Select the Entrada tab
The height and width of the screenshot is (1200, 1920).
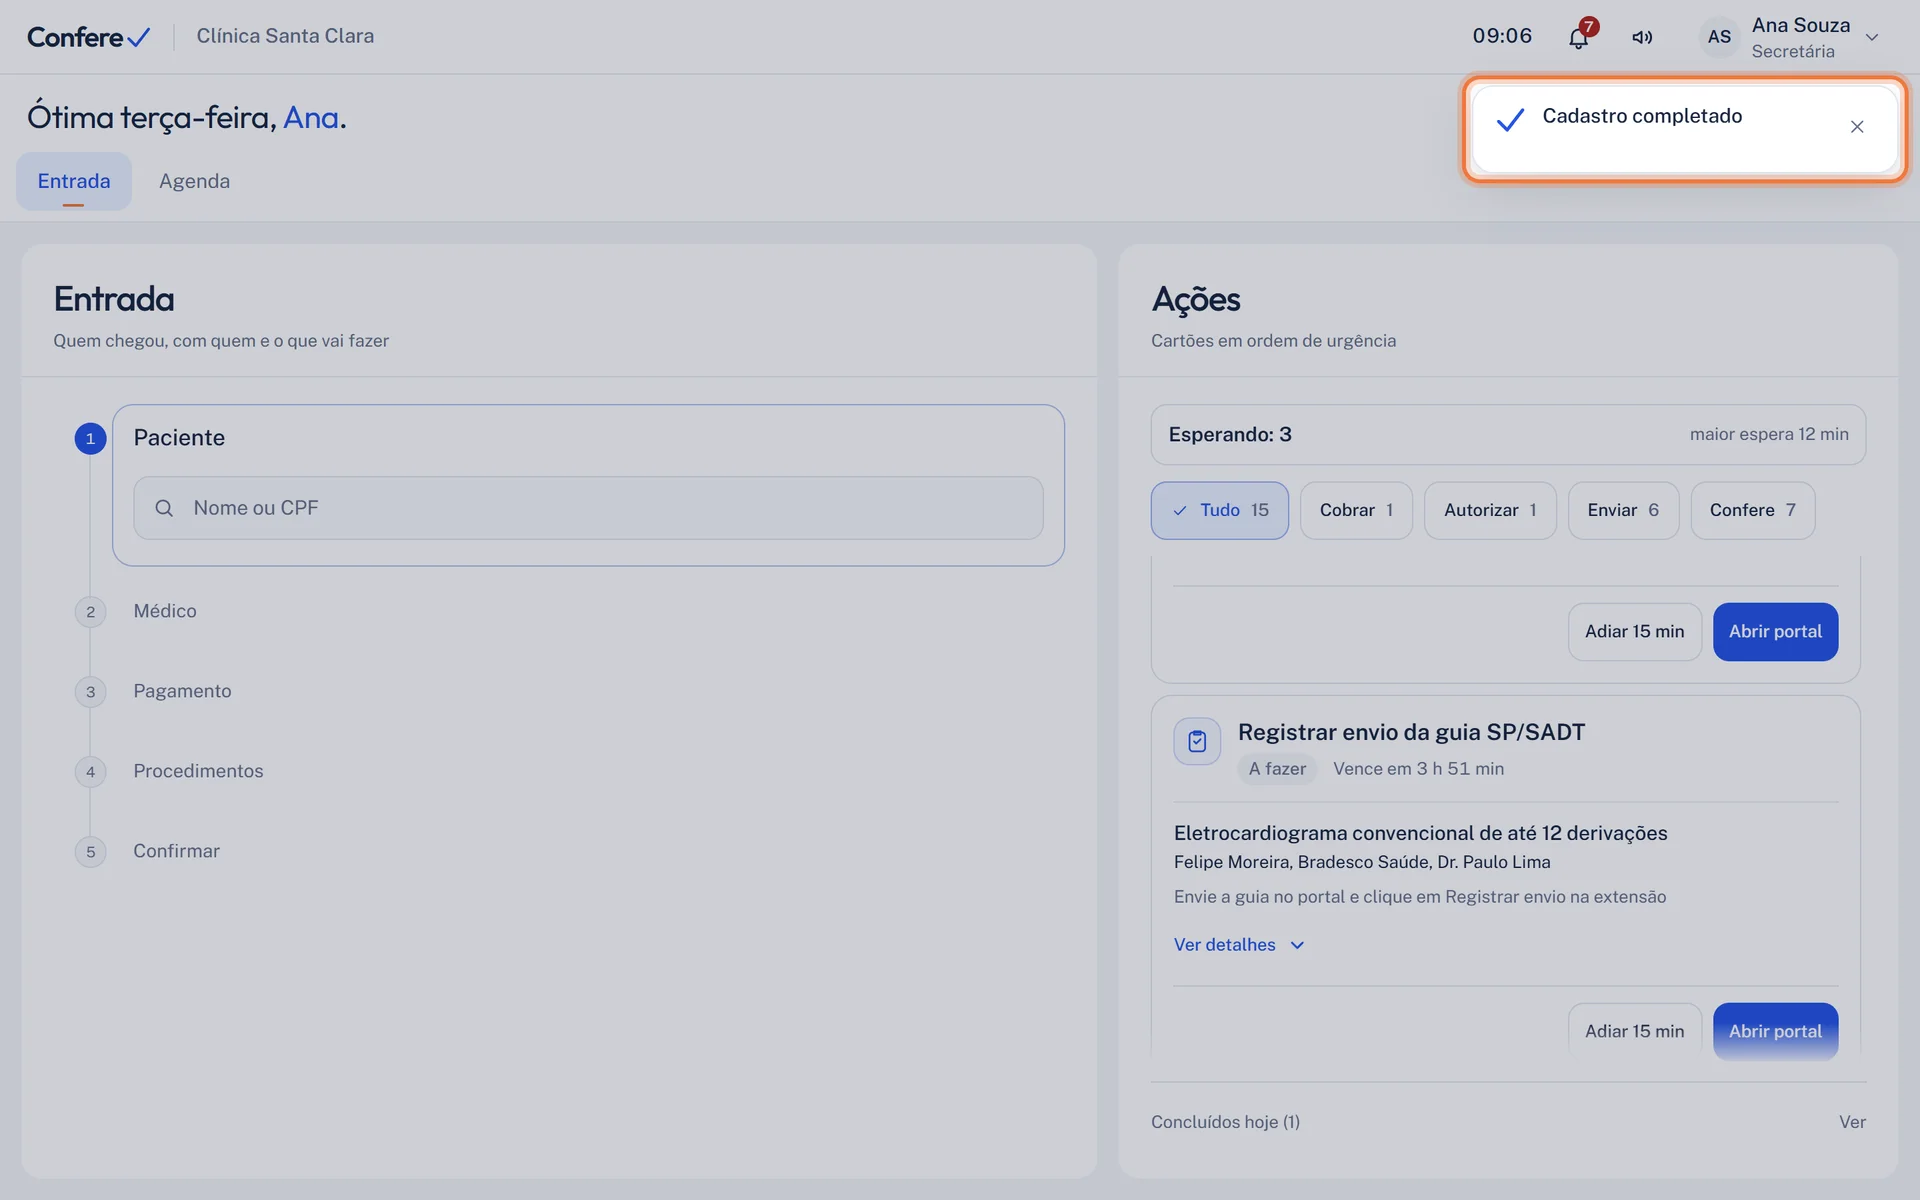[x=74, y=181]
